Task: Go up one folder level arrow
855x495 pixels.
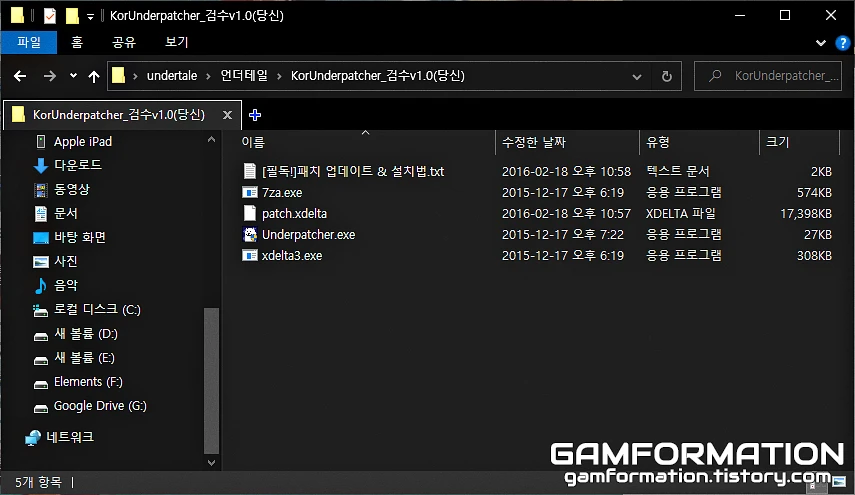Action: pos(94,76)
